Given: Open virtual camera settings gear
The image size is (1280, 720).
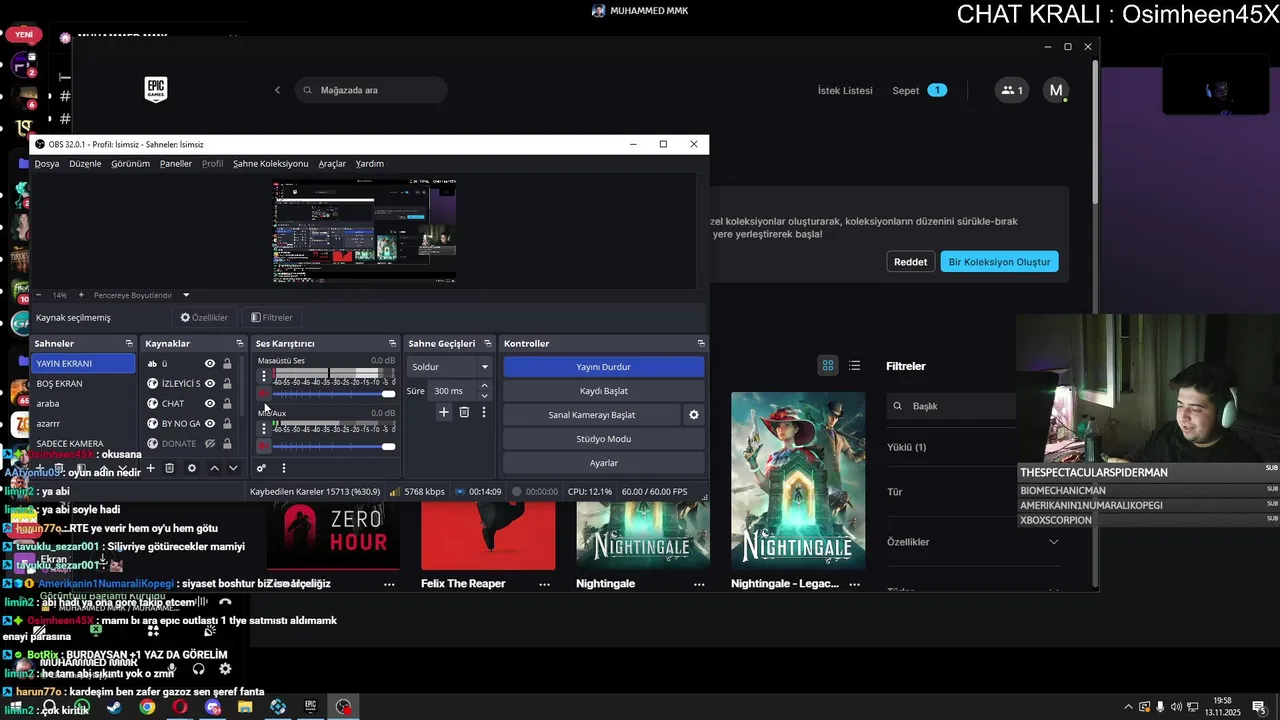Looking at the screenshot, I should click(x=694, y=415).
